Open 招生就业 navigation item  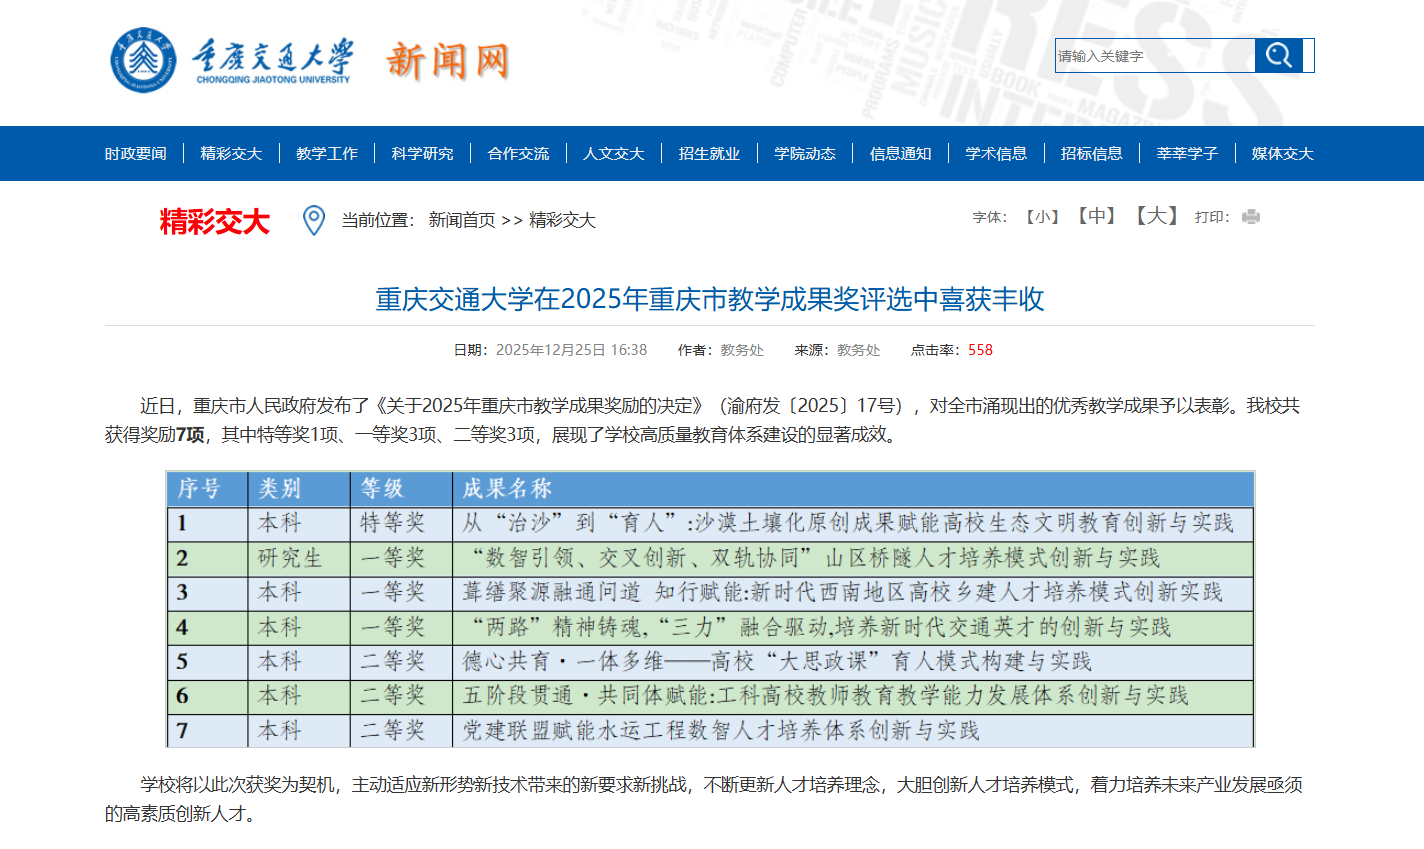coord(709,153)
